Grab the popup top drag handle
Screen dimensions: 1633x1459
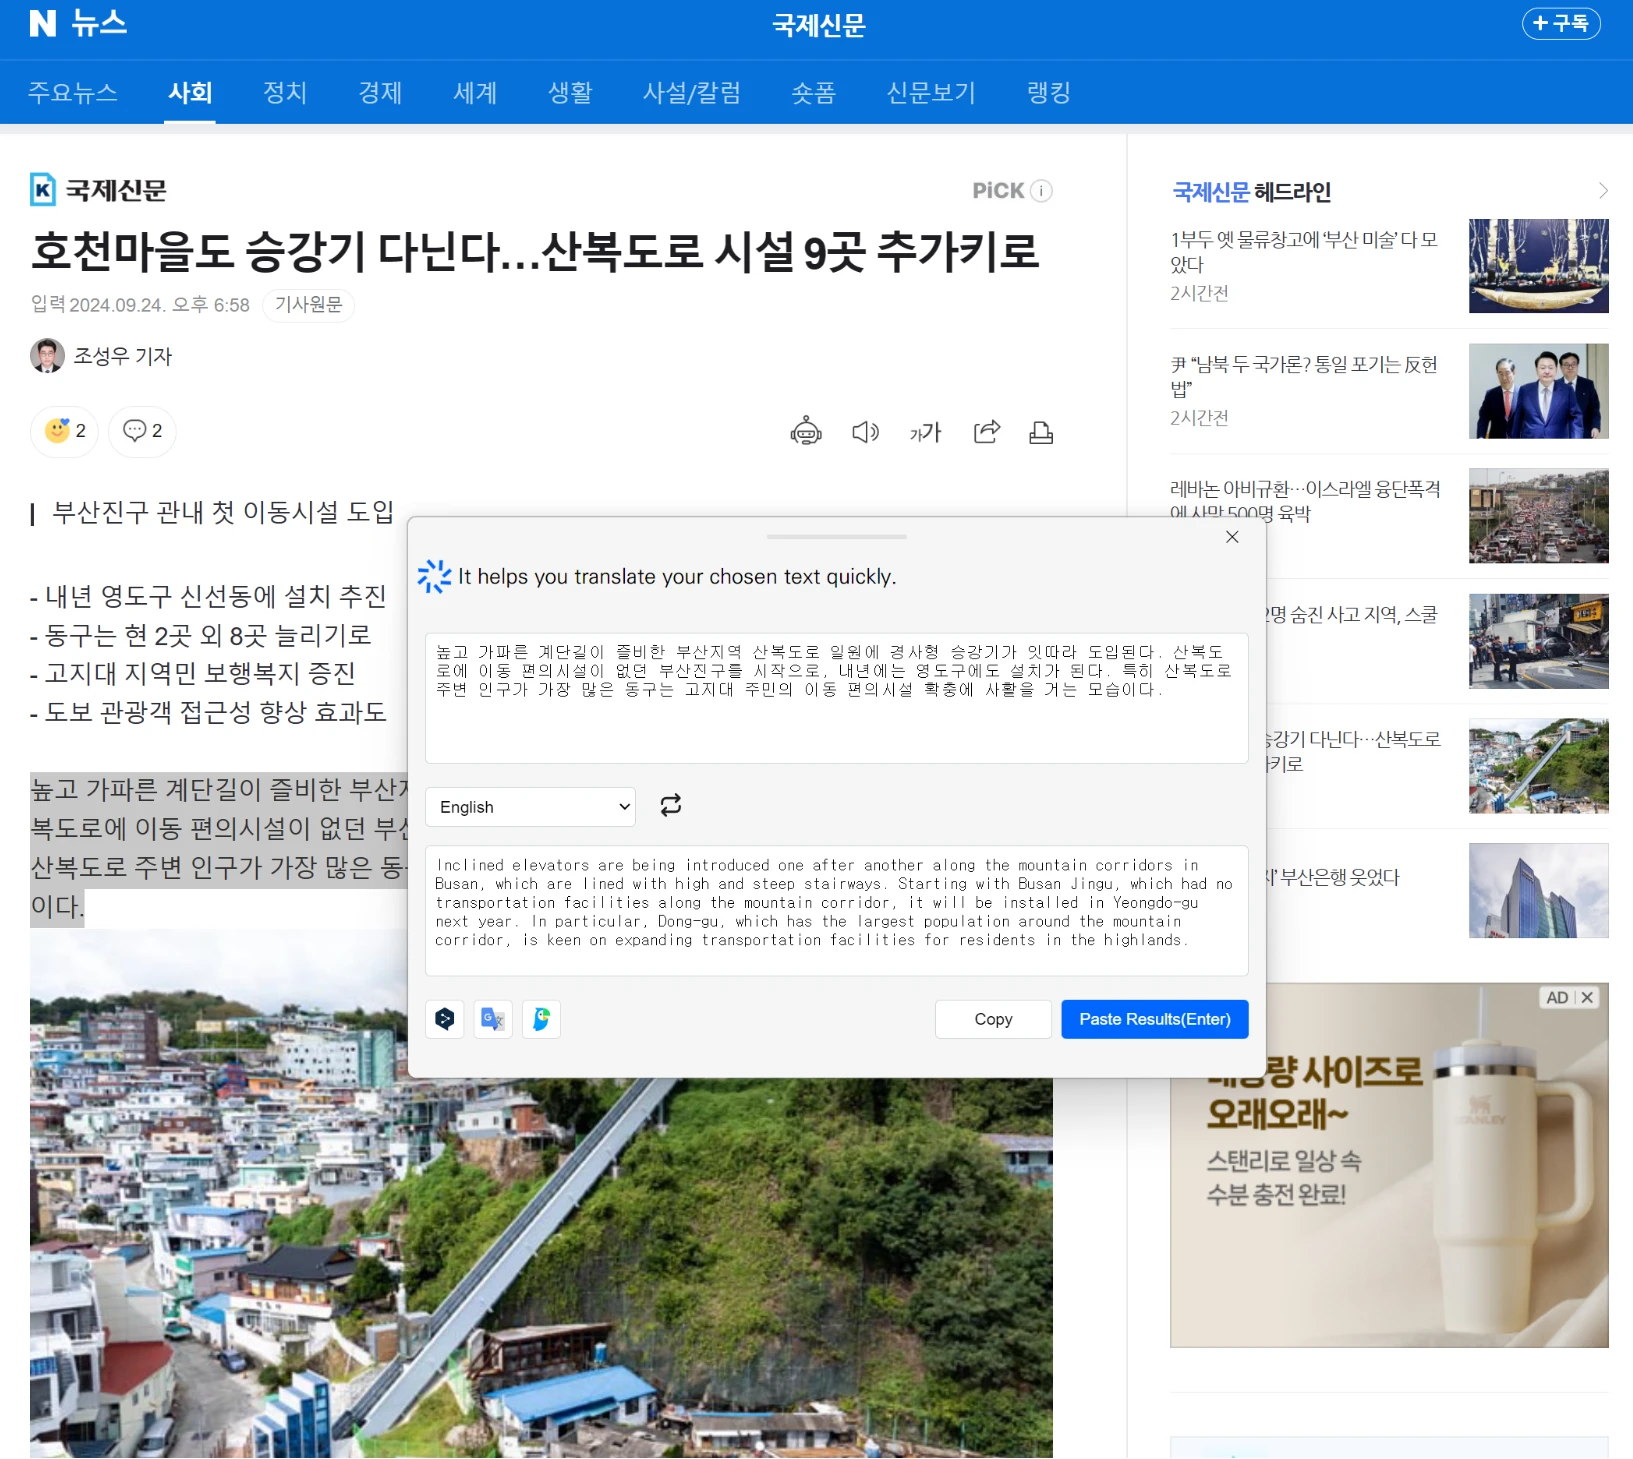[x=837, y=537]
